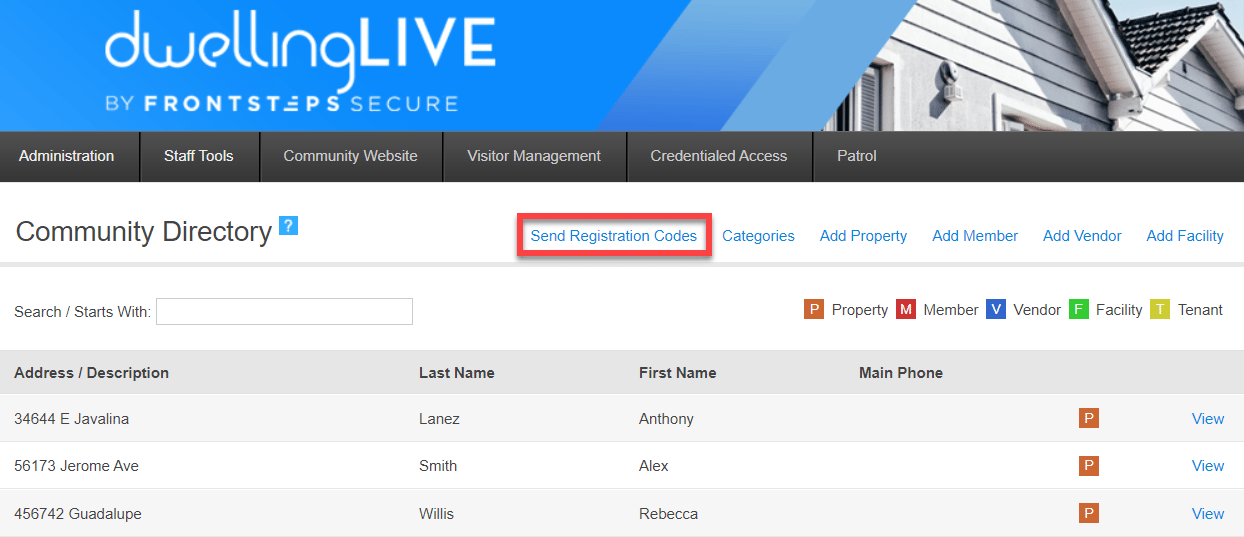View the 56173 Jerome Ave entry
1244x537 pixels.
(1208, 466)
